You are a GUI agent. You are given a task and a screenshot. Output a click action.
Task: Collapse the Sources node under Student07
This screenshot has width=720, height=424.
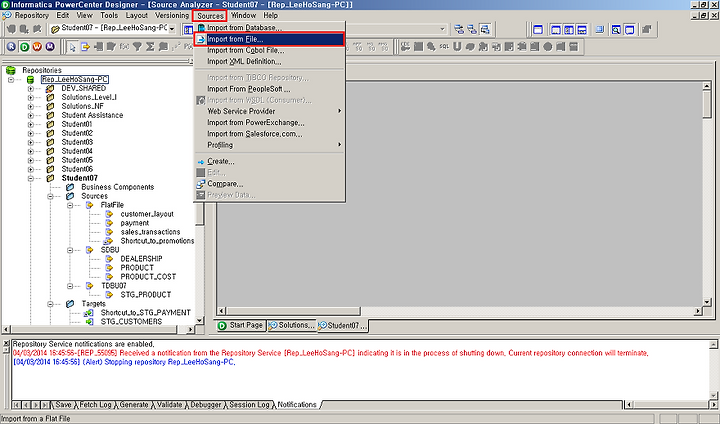[51, 196]
